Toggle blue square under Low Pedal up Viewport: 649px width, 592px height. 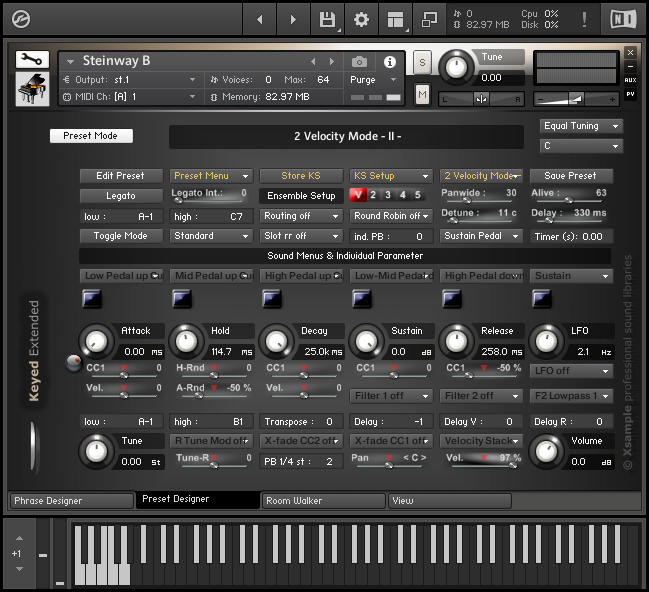(x=92, y=298)
